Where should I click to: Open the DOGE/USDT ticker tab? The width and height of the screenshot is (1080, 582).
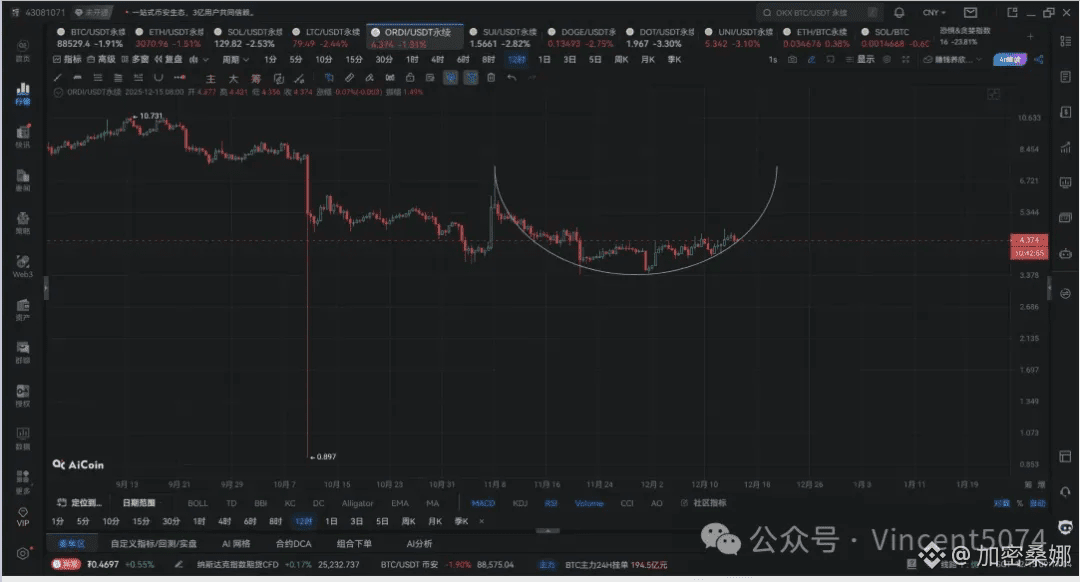point(581,38)
